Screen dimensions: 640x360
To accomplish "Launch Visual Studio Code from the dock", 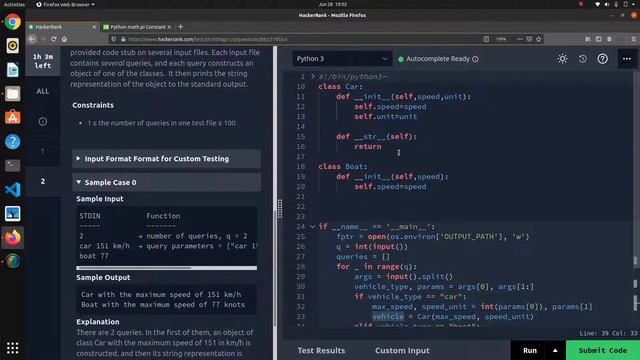I will pos(13,189).
